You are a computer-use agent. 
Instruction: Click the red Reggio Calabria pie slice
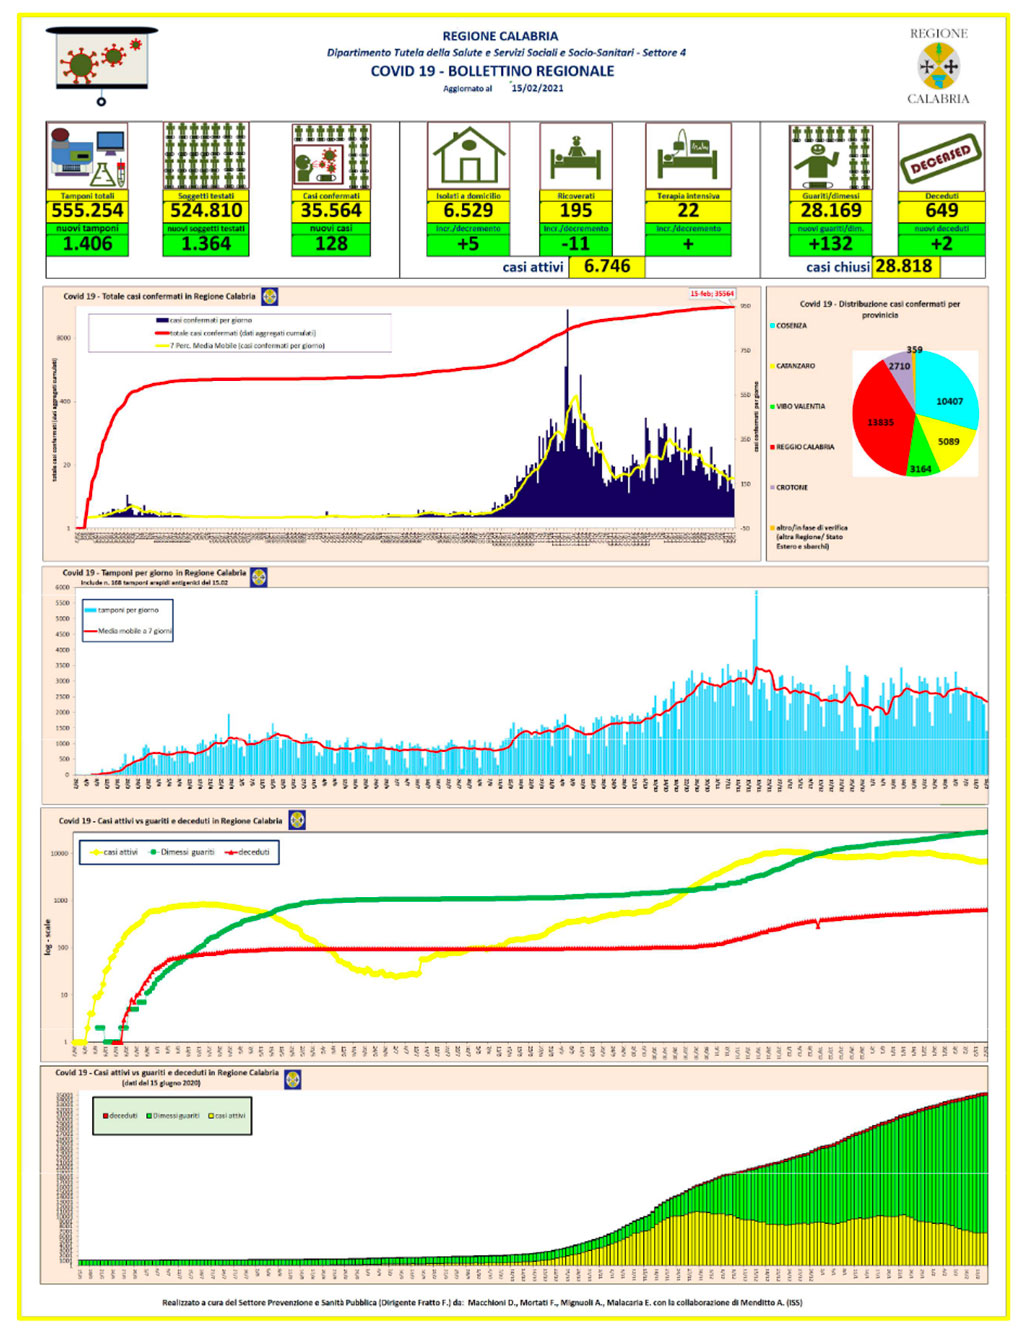[882, 418]
